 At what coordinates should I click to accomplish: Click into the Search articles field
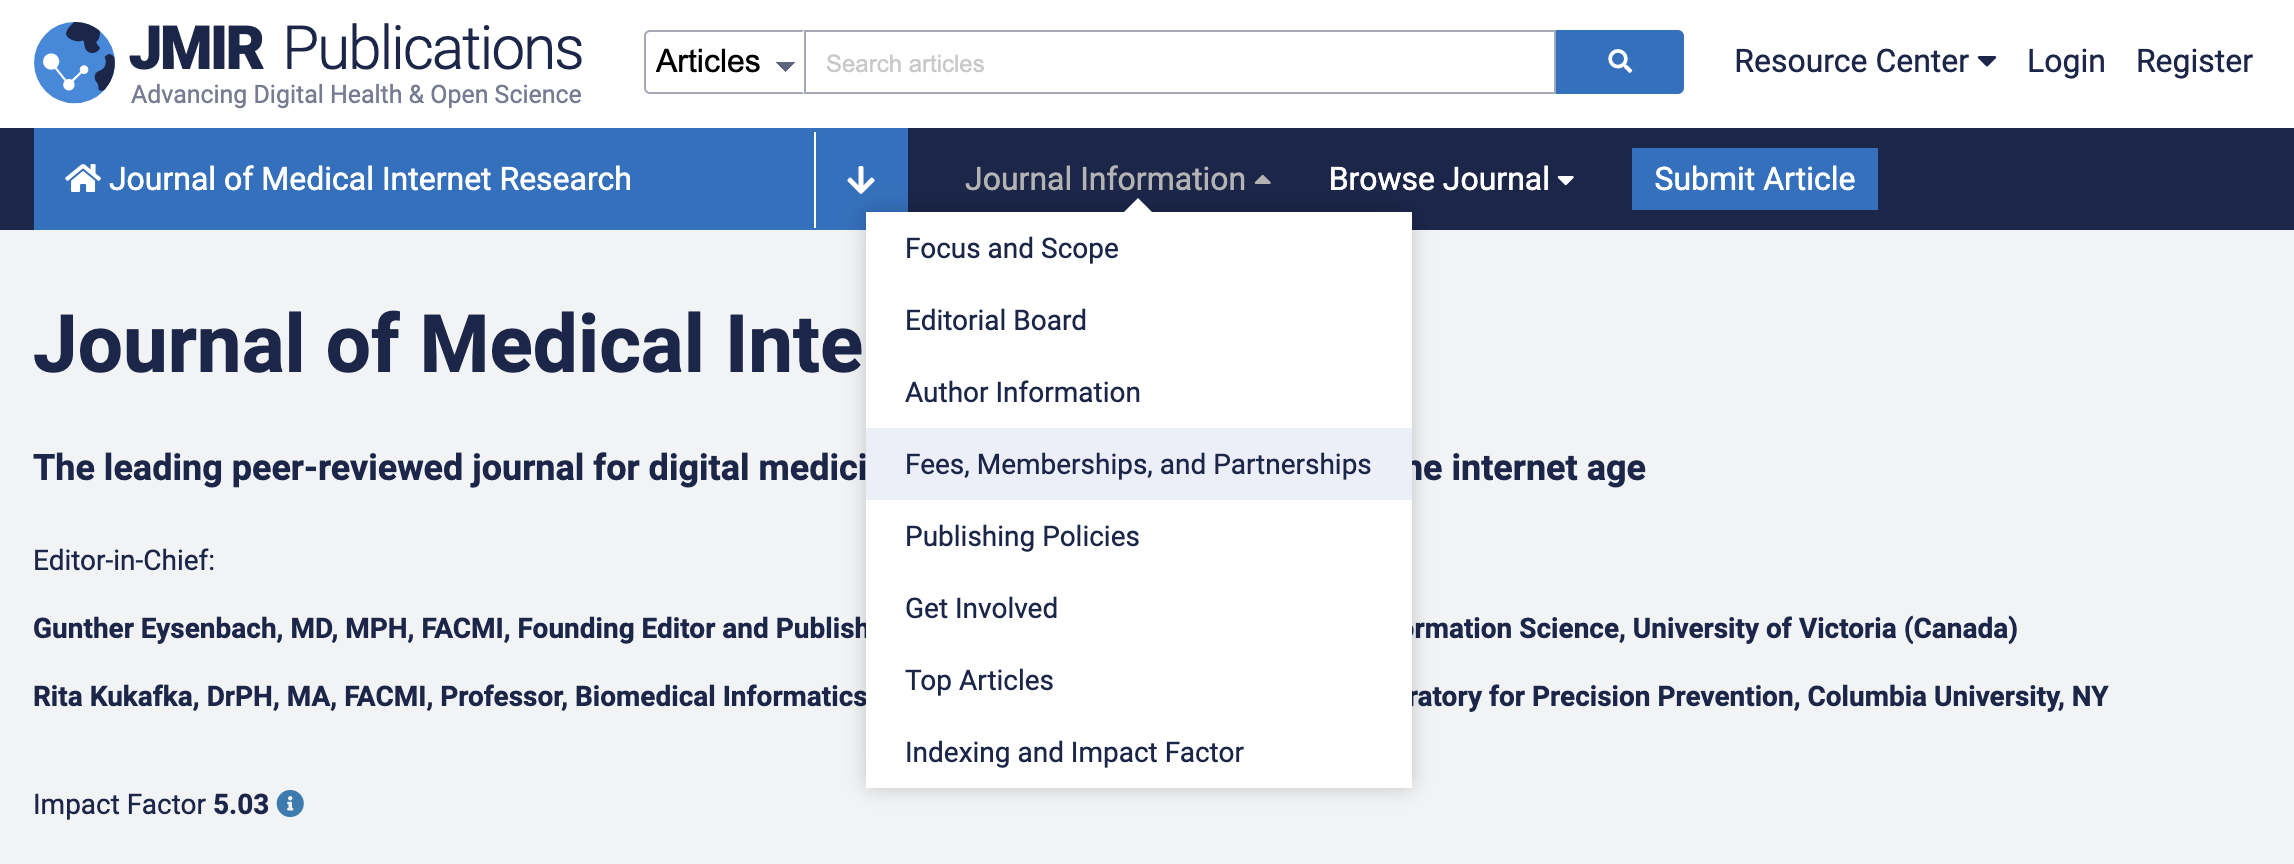[x=1179, y=63]
